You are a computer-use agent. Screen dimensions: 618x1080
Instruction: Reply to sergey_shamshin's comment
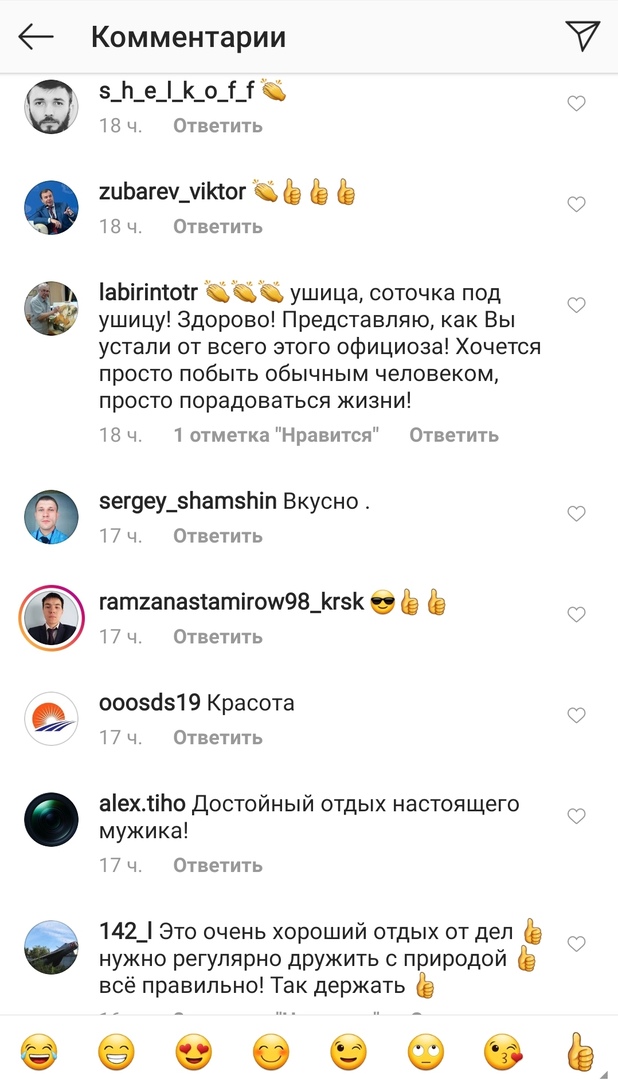click(218, 536)
